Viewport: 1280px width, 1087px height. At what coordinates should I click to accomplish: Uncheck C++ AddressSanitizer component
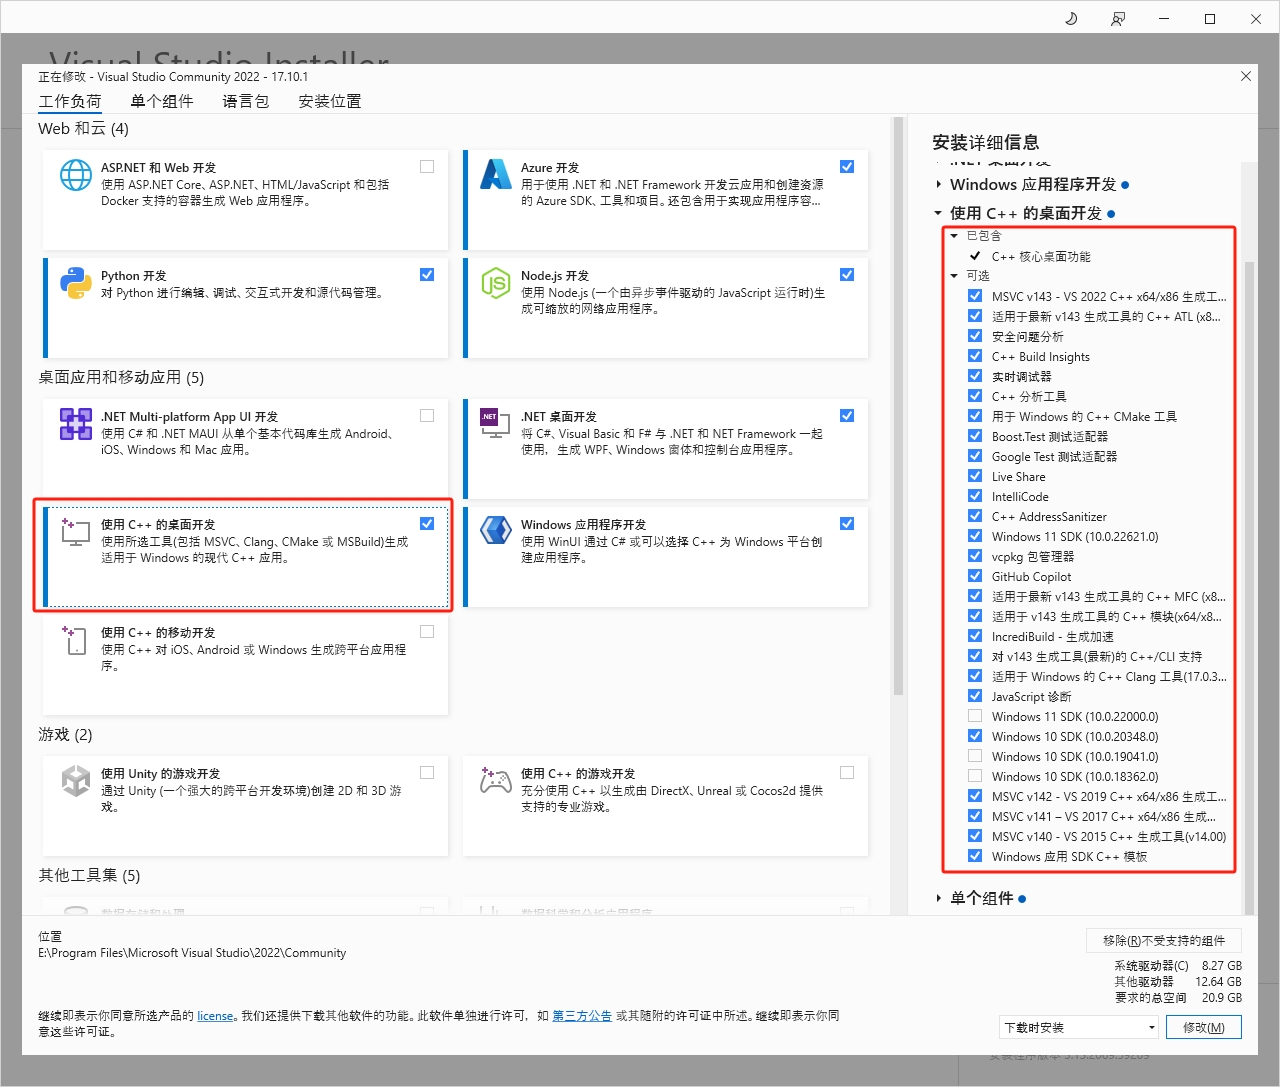tap(975, 516)
